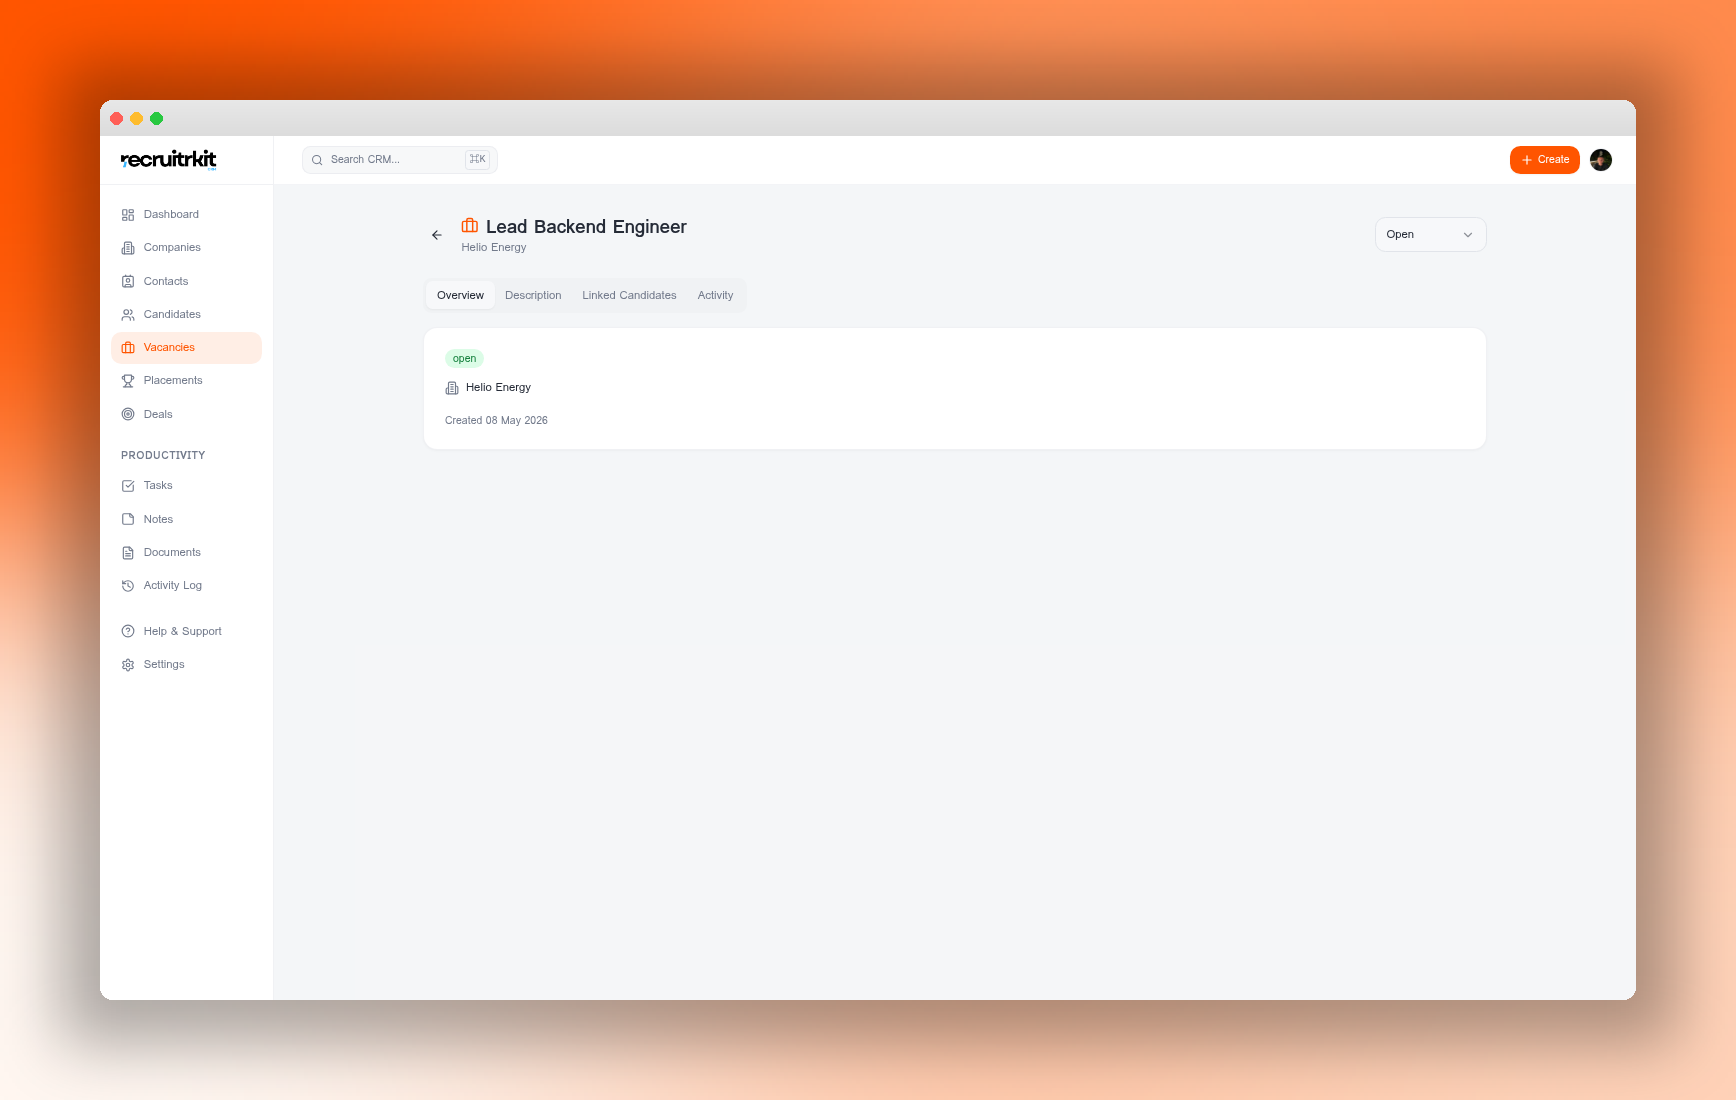Click the green open status badge
The height and width of the screenshot is (1100, 1736).
pos(464,359)
